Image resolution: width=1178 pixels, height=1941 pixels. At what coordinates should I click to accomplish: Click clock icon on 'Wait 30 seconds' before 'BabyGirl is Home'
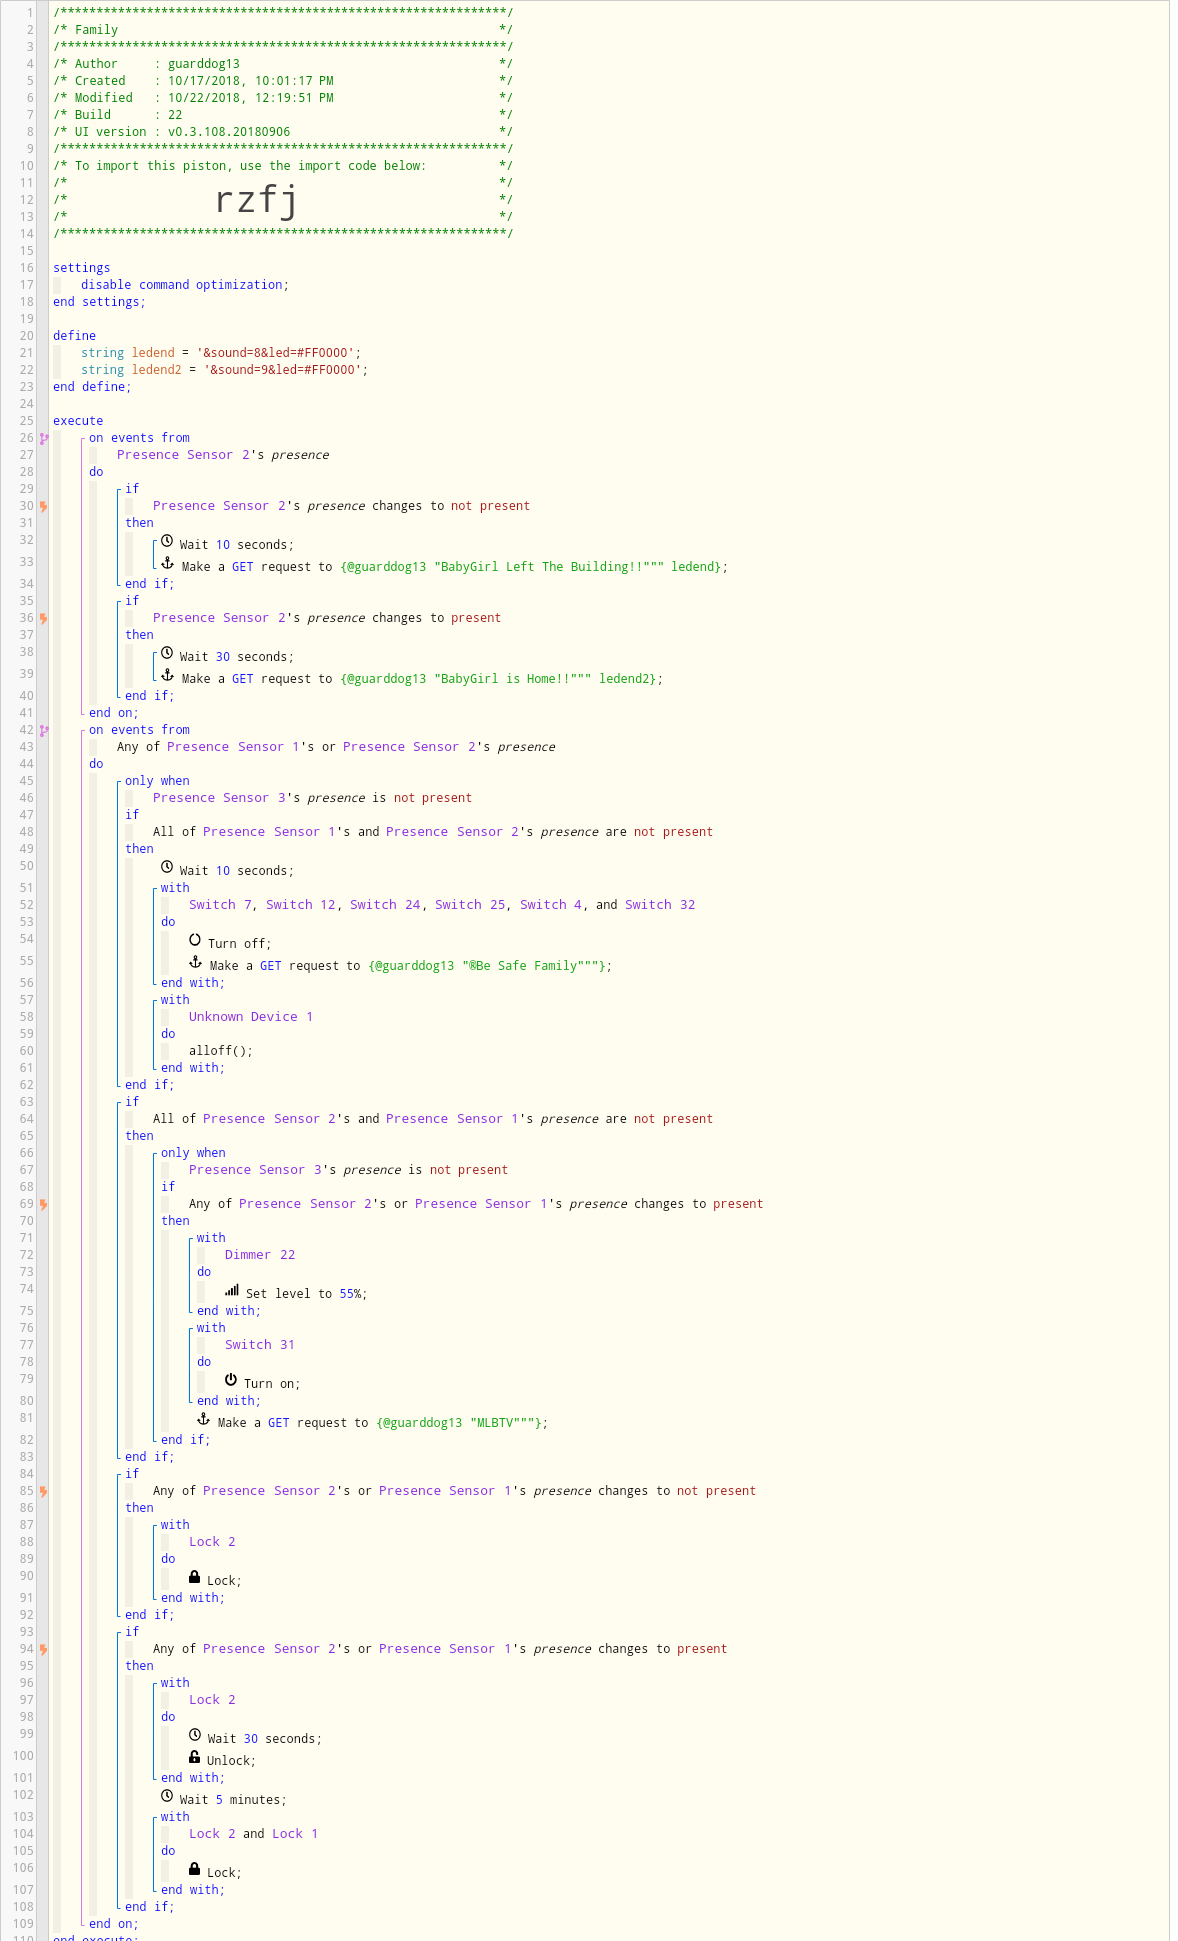[x=167, y=653]
